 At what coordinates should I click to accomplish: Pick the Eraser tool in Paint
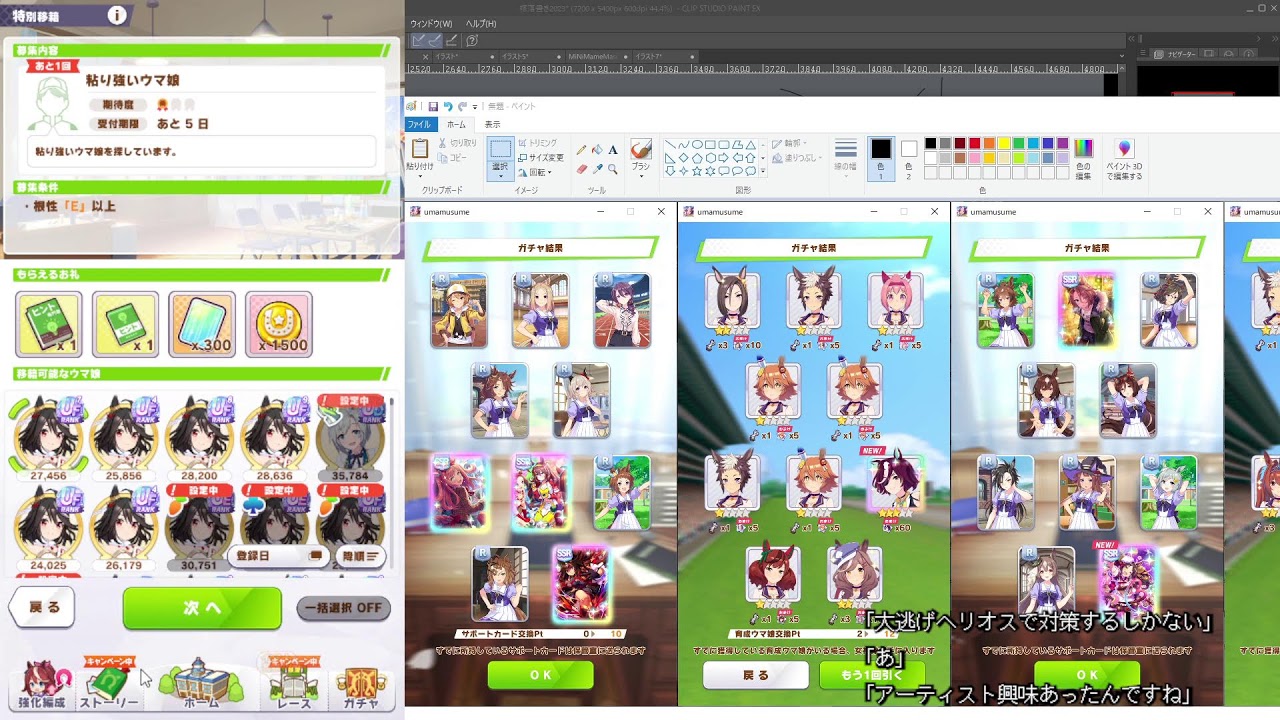(582, 169)
